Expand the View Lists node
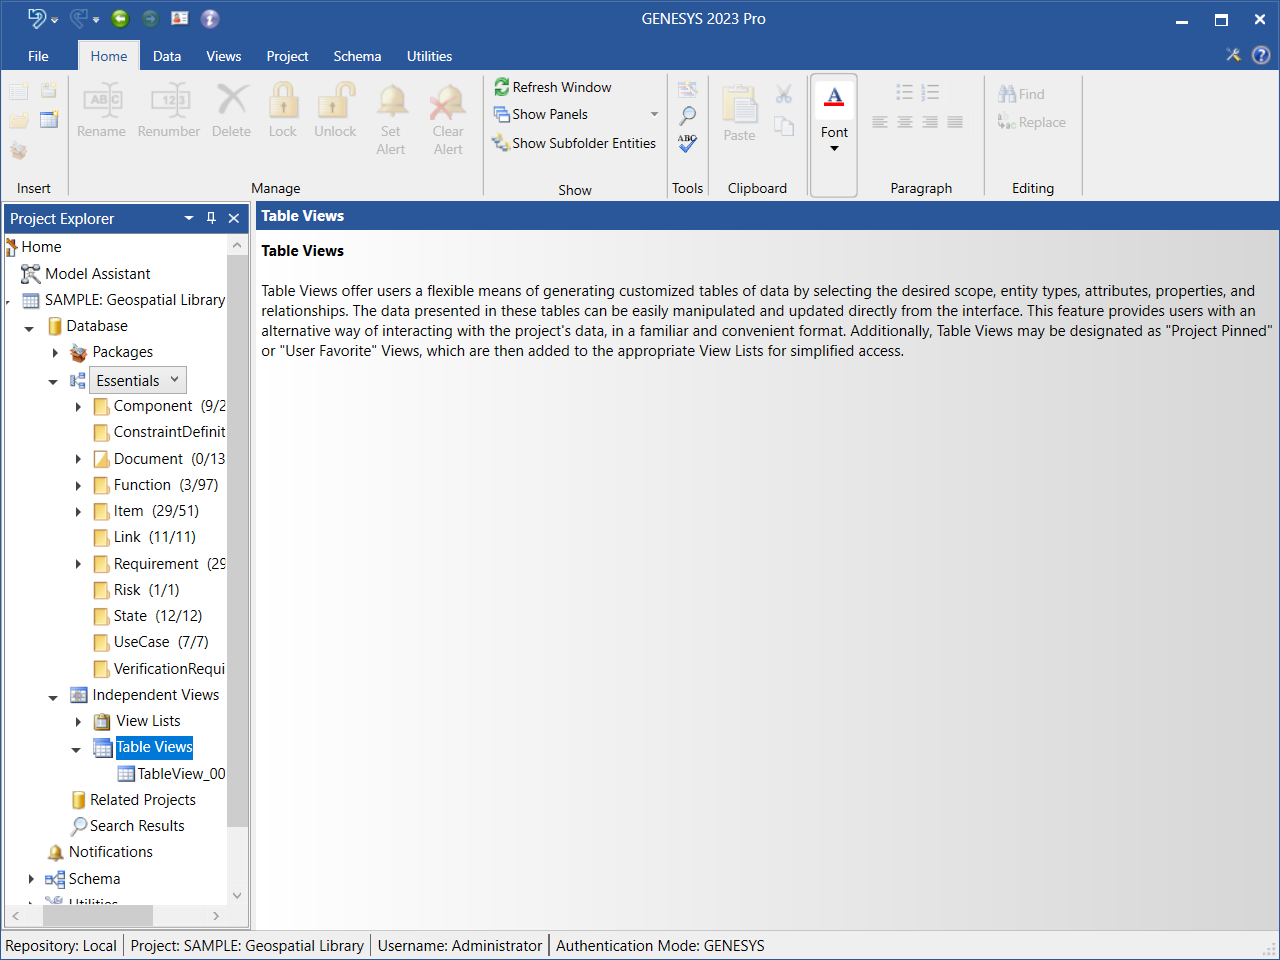Image resolution: width=1280 pixels, height=960 pixels. pos(79,722)
